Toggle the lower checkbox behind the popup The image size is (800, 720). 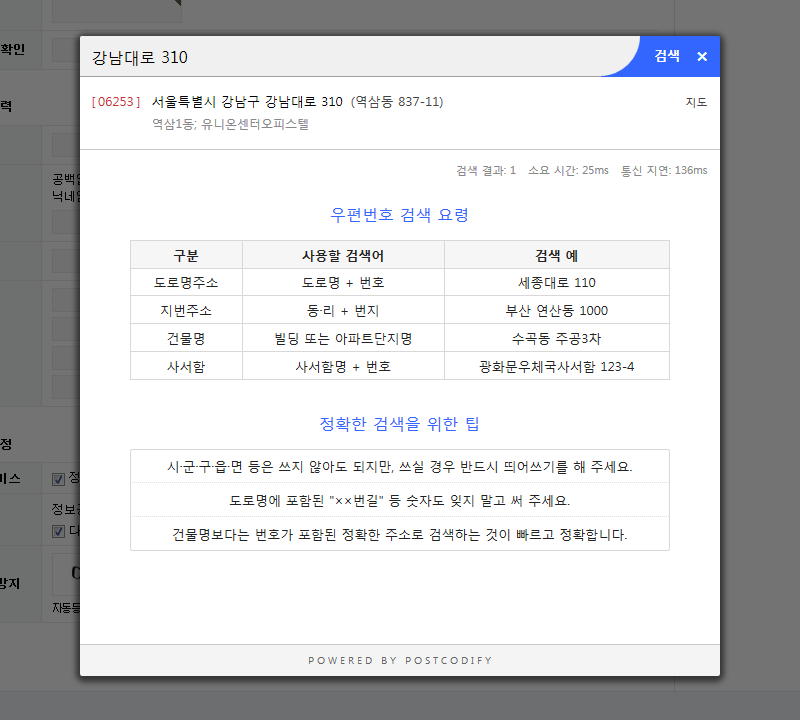[x=58, y=530]
